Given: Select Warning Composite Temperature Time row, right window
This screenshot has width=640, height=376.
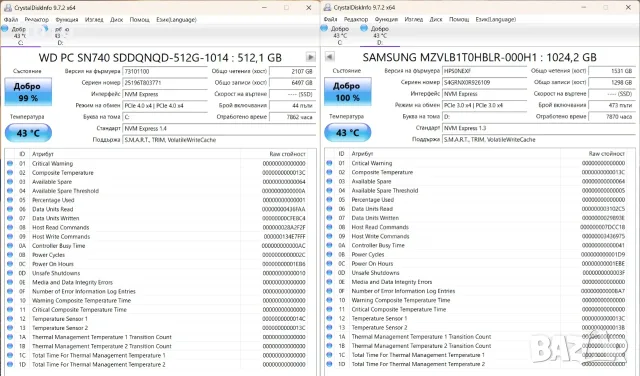Looking at the screenshot, I should [x=479, y=300].
